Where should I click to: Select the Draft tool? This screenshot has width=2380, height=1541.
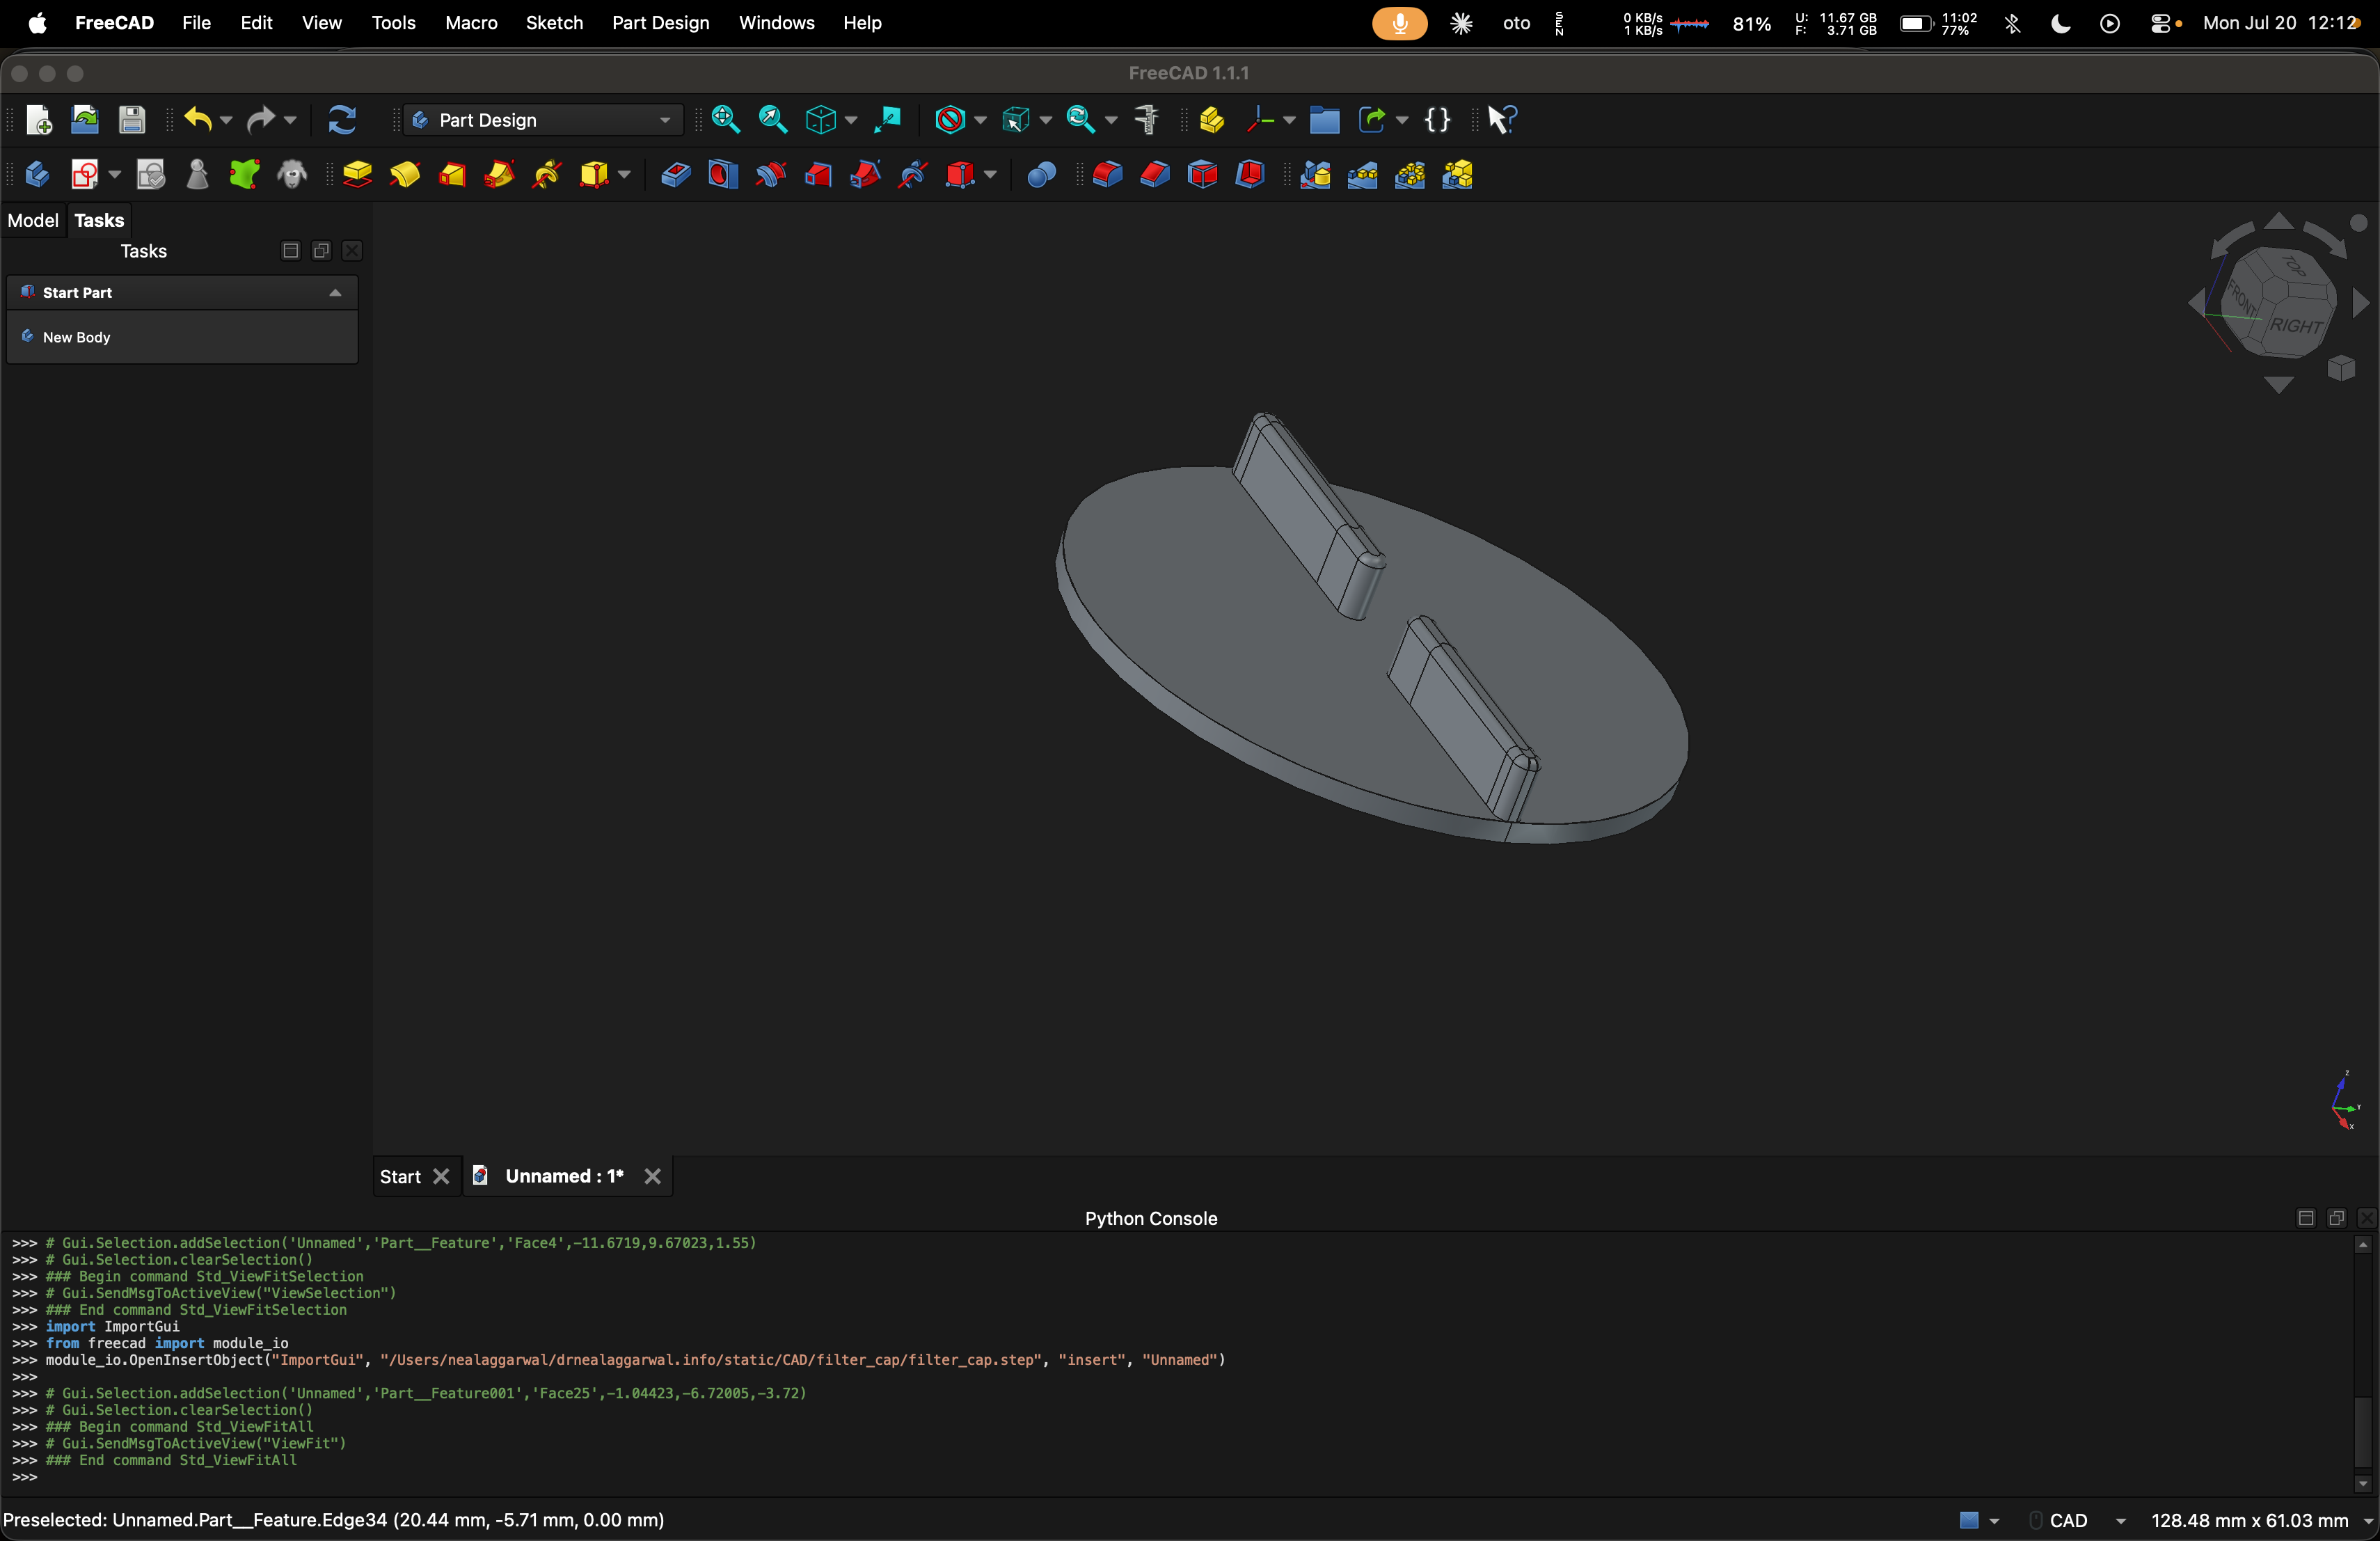tap(1202, 175)
